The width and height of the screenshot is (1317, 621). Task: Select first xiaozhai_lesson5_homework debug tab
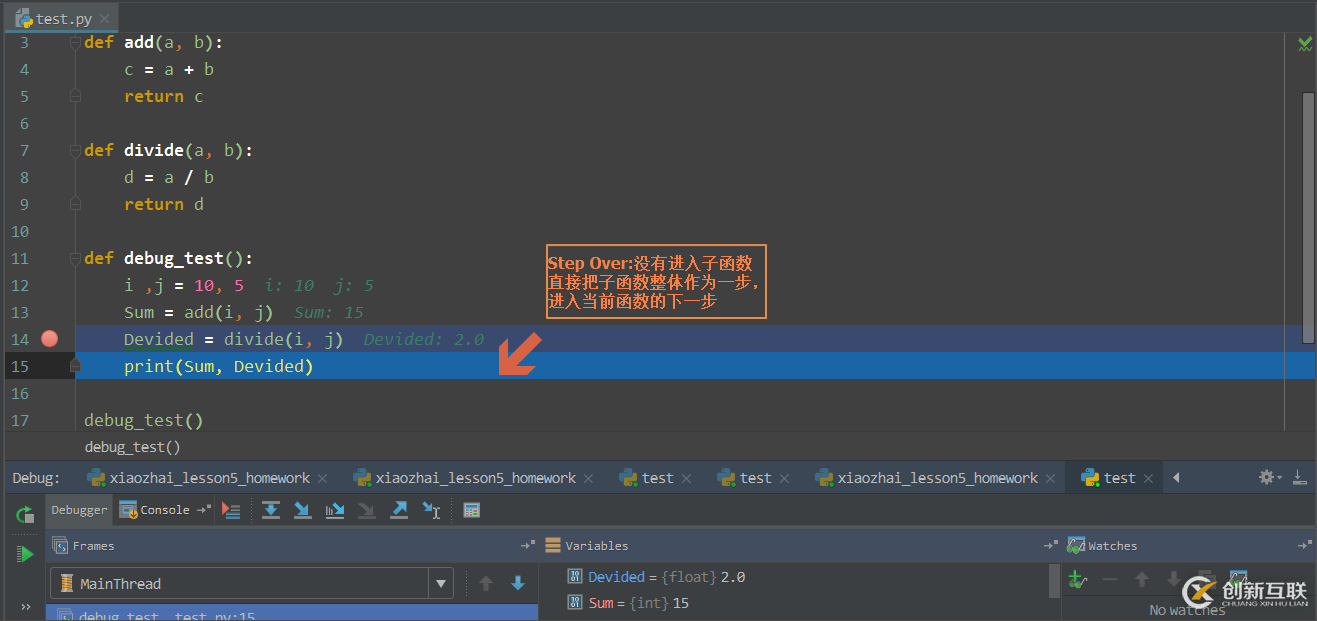pos(210,478)
